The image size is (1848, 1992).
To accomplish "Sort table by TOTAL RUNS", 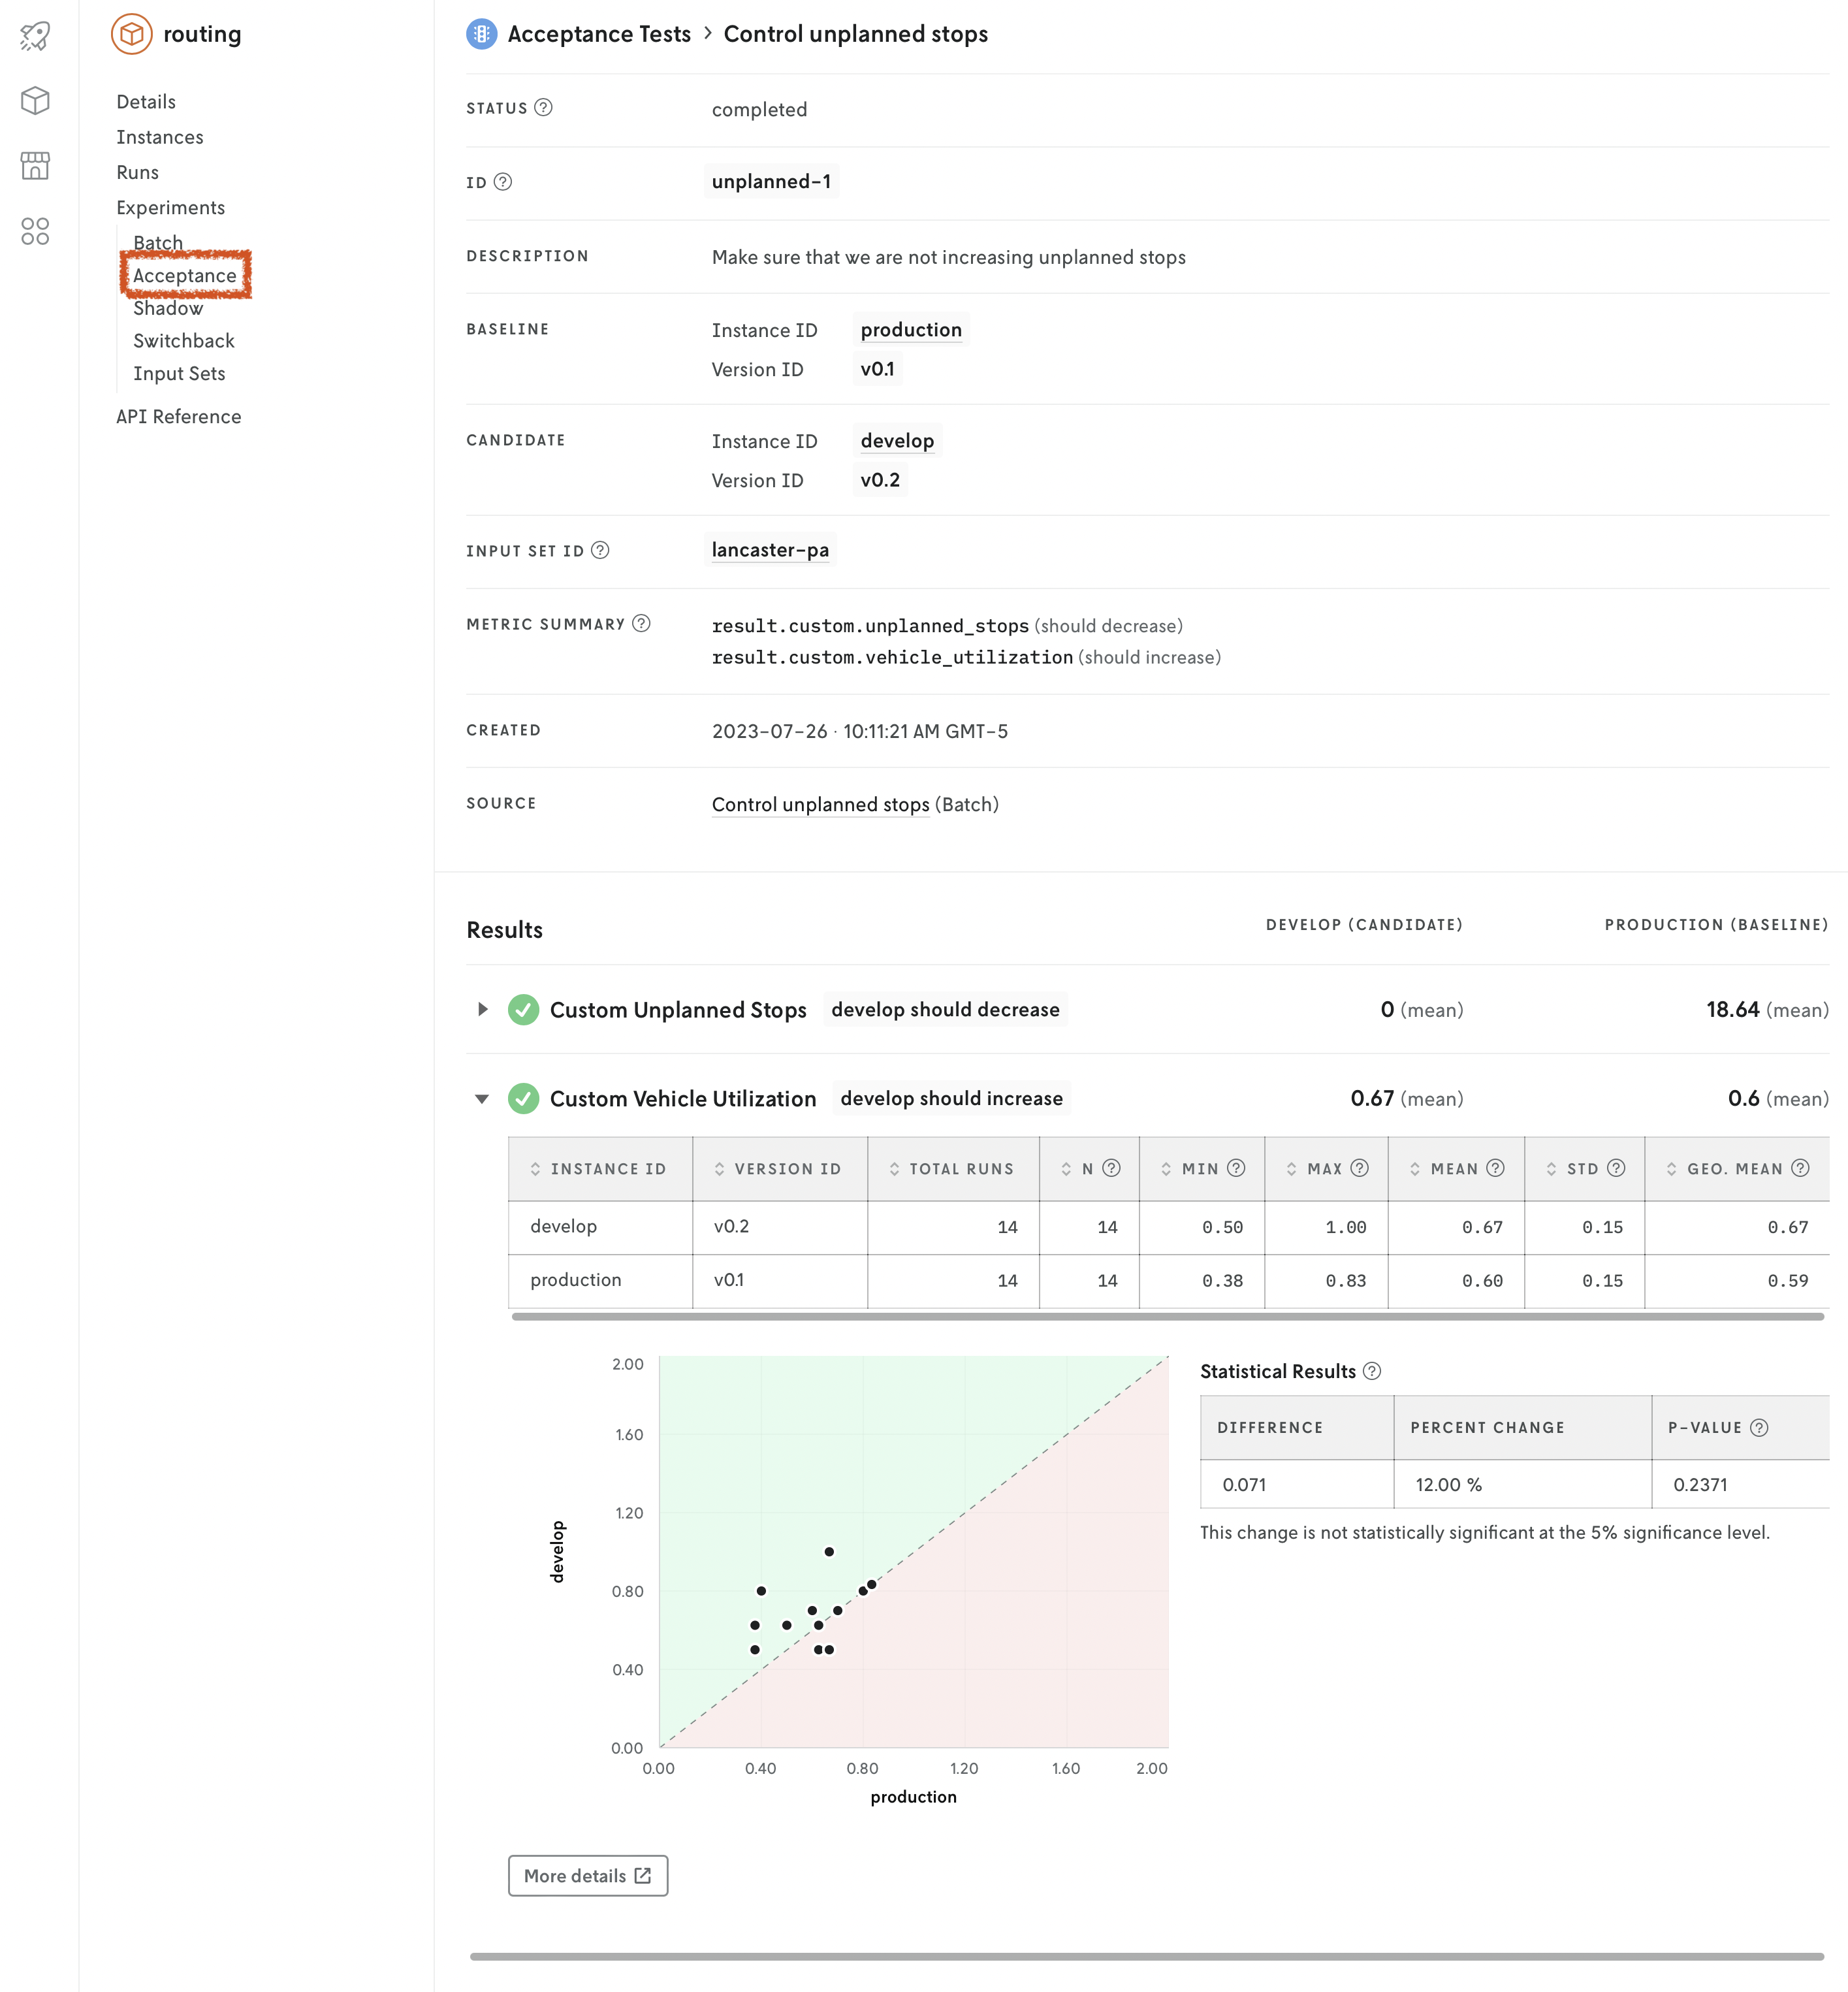I will (894, 1169).
